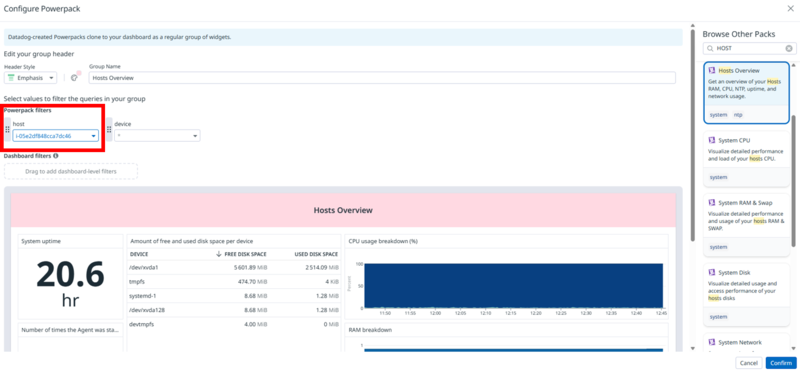Open the device filter value dropdown

tap(157, 136)
